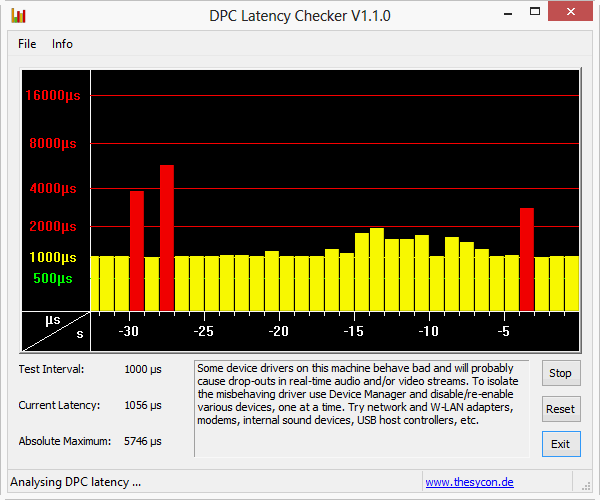Click the driver warning message text box

click(362, 409)
